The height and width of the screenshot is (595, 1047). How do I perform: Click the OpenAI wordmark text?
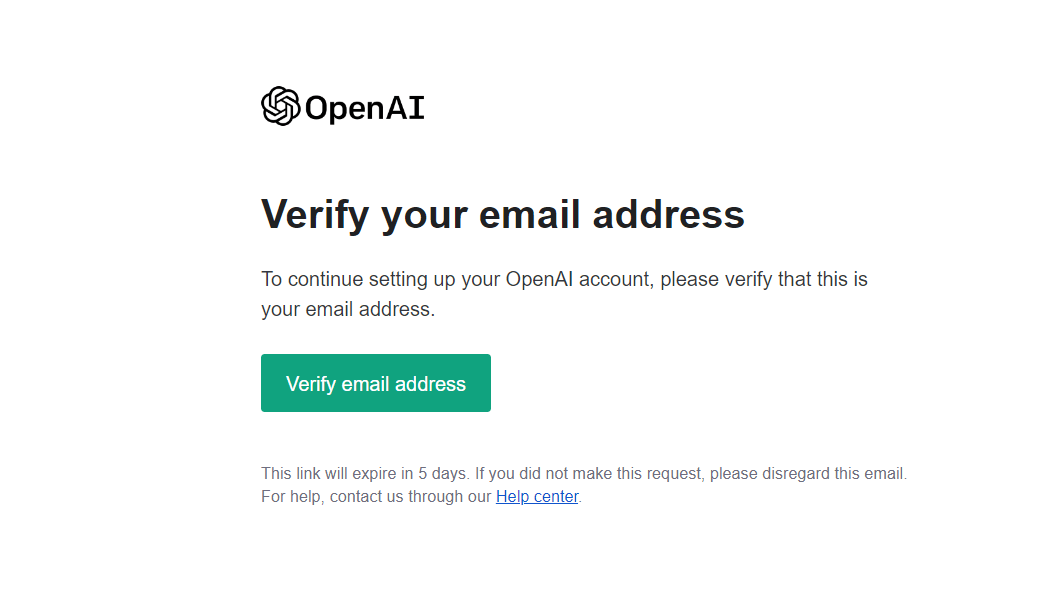(365, 108)
